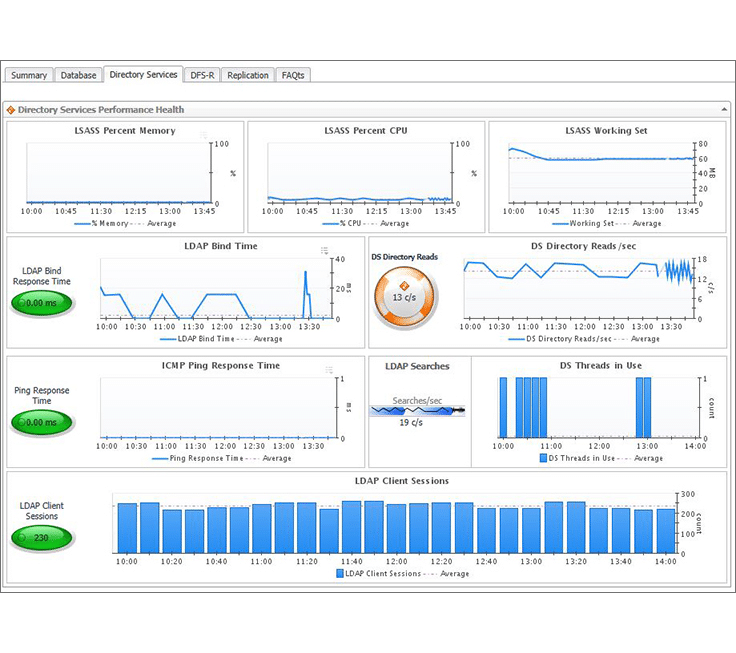This screenshot has height=653, width=736.
Task: Click the LDAP Client Sessions 230 indicator
Action: coord(41,538)
